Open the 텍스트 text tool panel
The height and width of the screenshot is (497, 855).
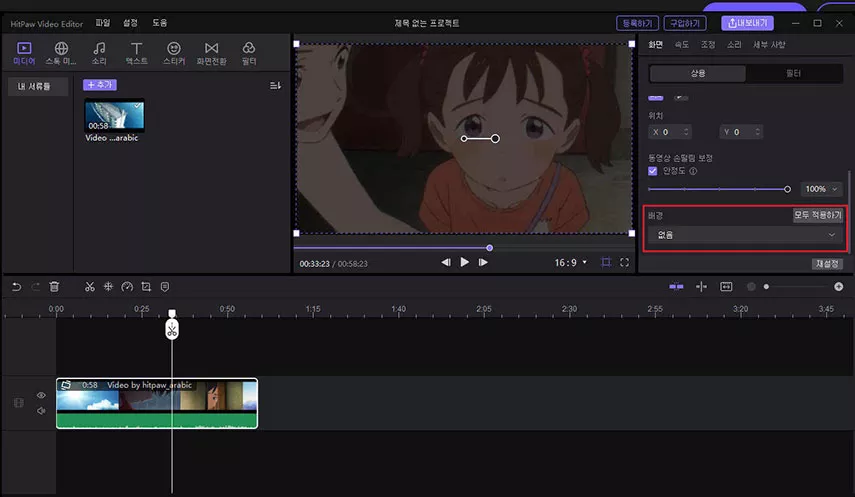(136, 53)
